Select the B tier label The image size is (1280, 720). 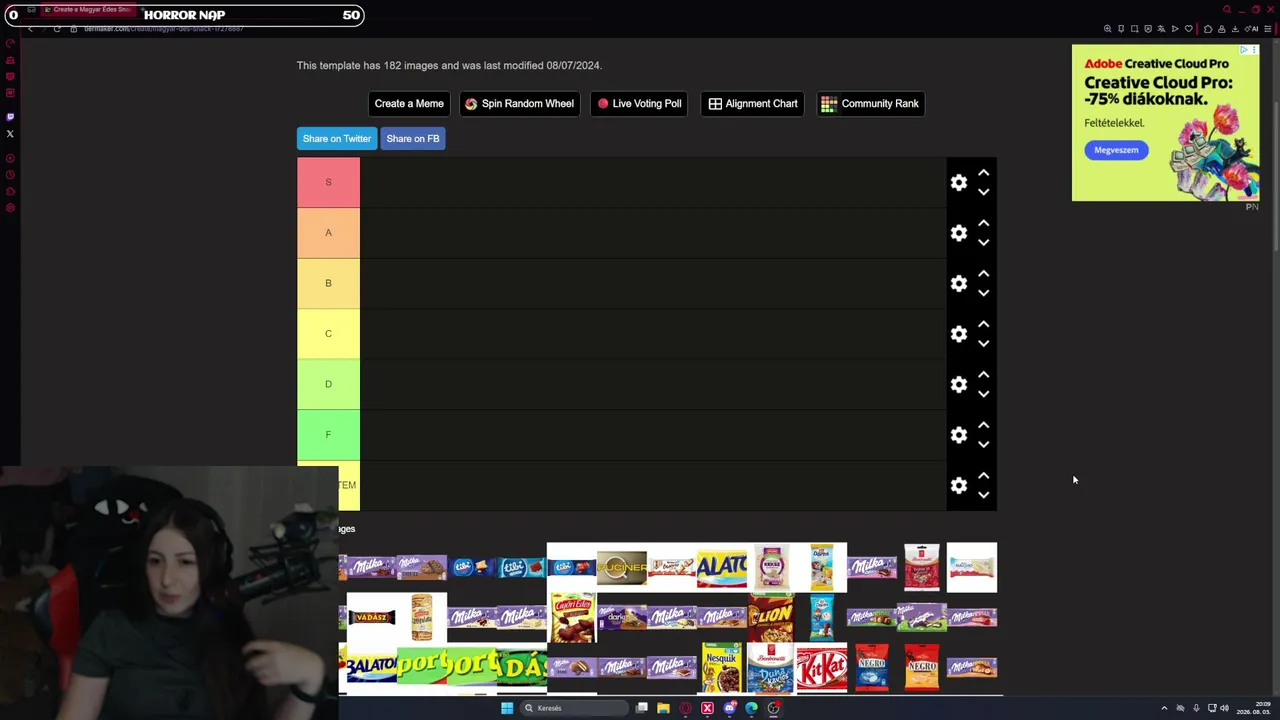[328, 283]
